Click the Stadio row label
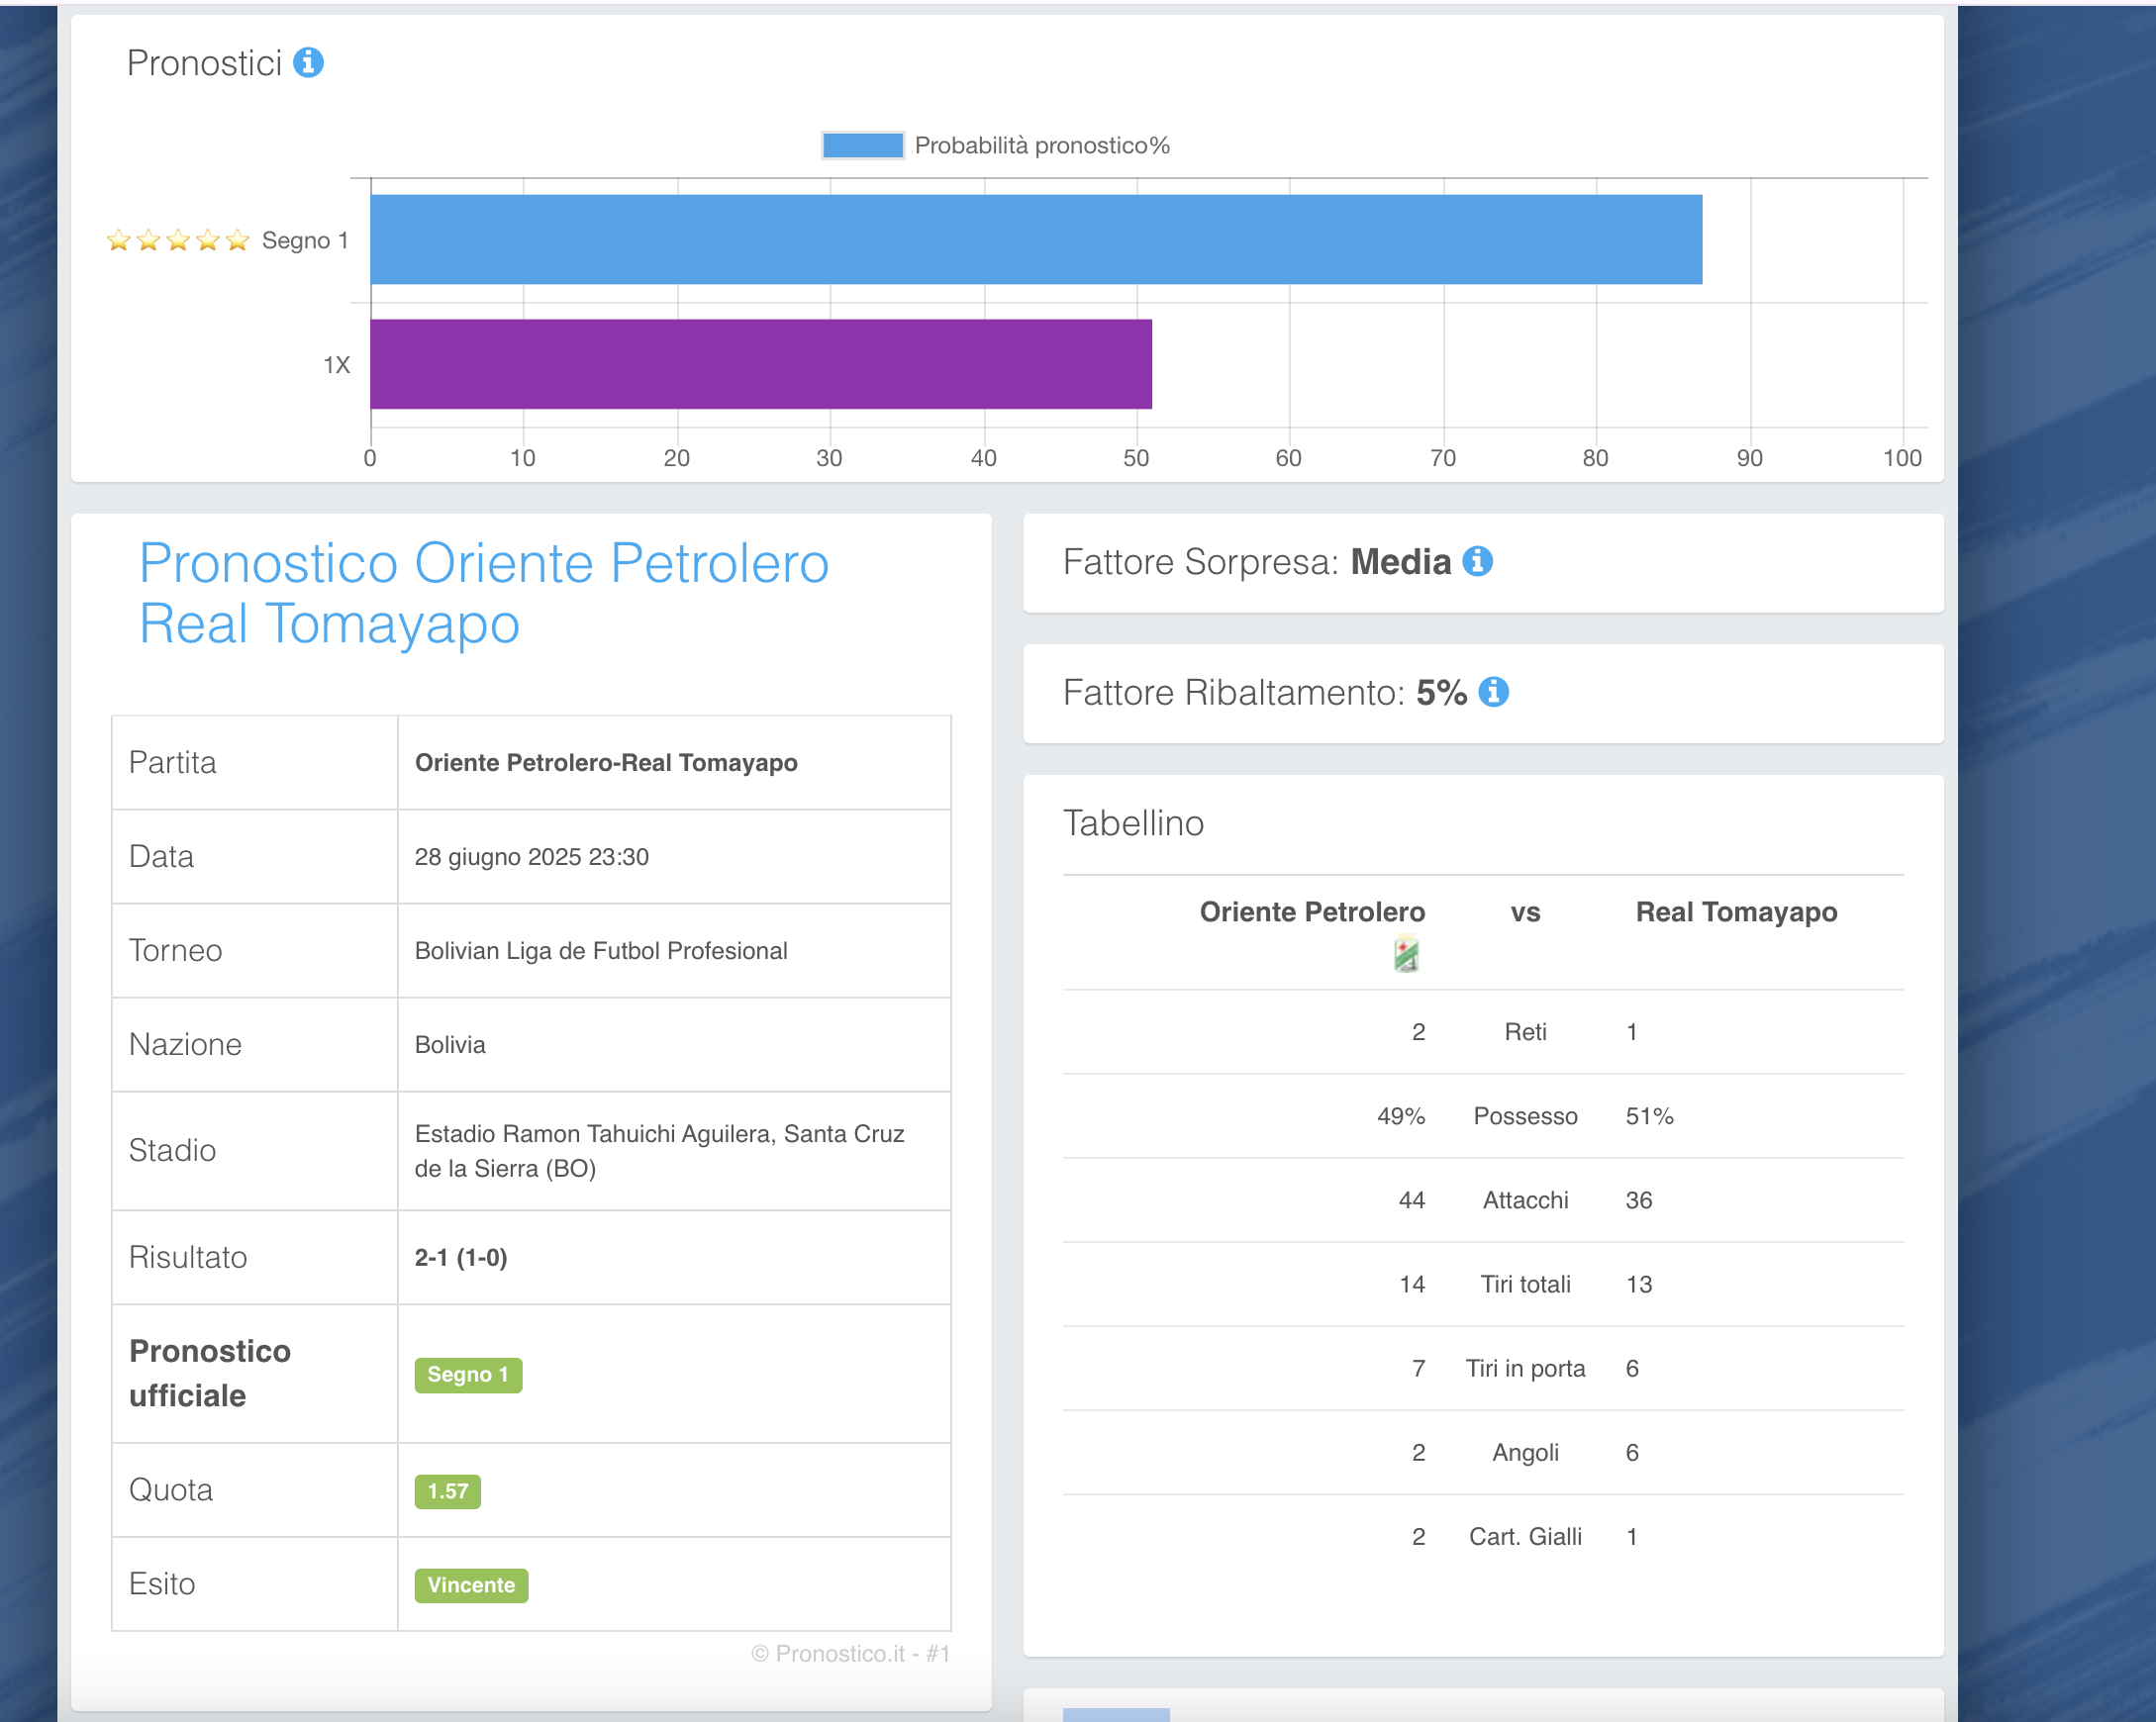 (172, 1150)
